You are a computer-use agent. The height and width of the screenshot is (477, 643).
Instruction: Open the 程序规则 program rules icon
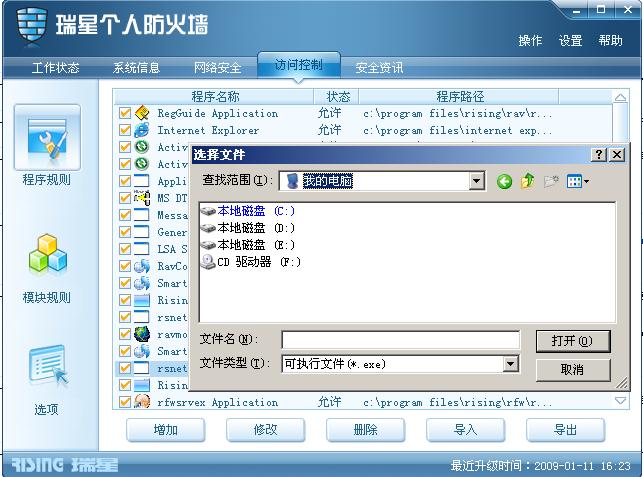click(x=47, y=138)
